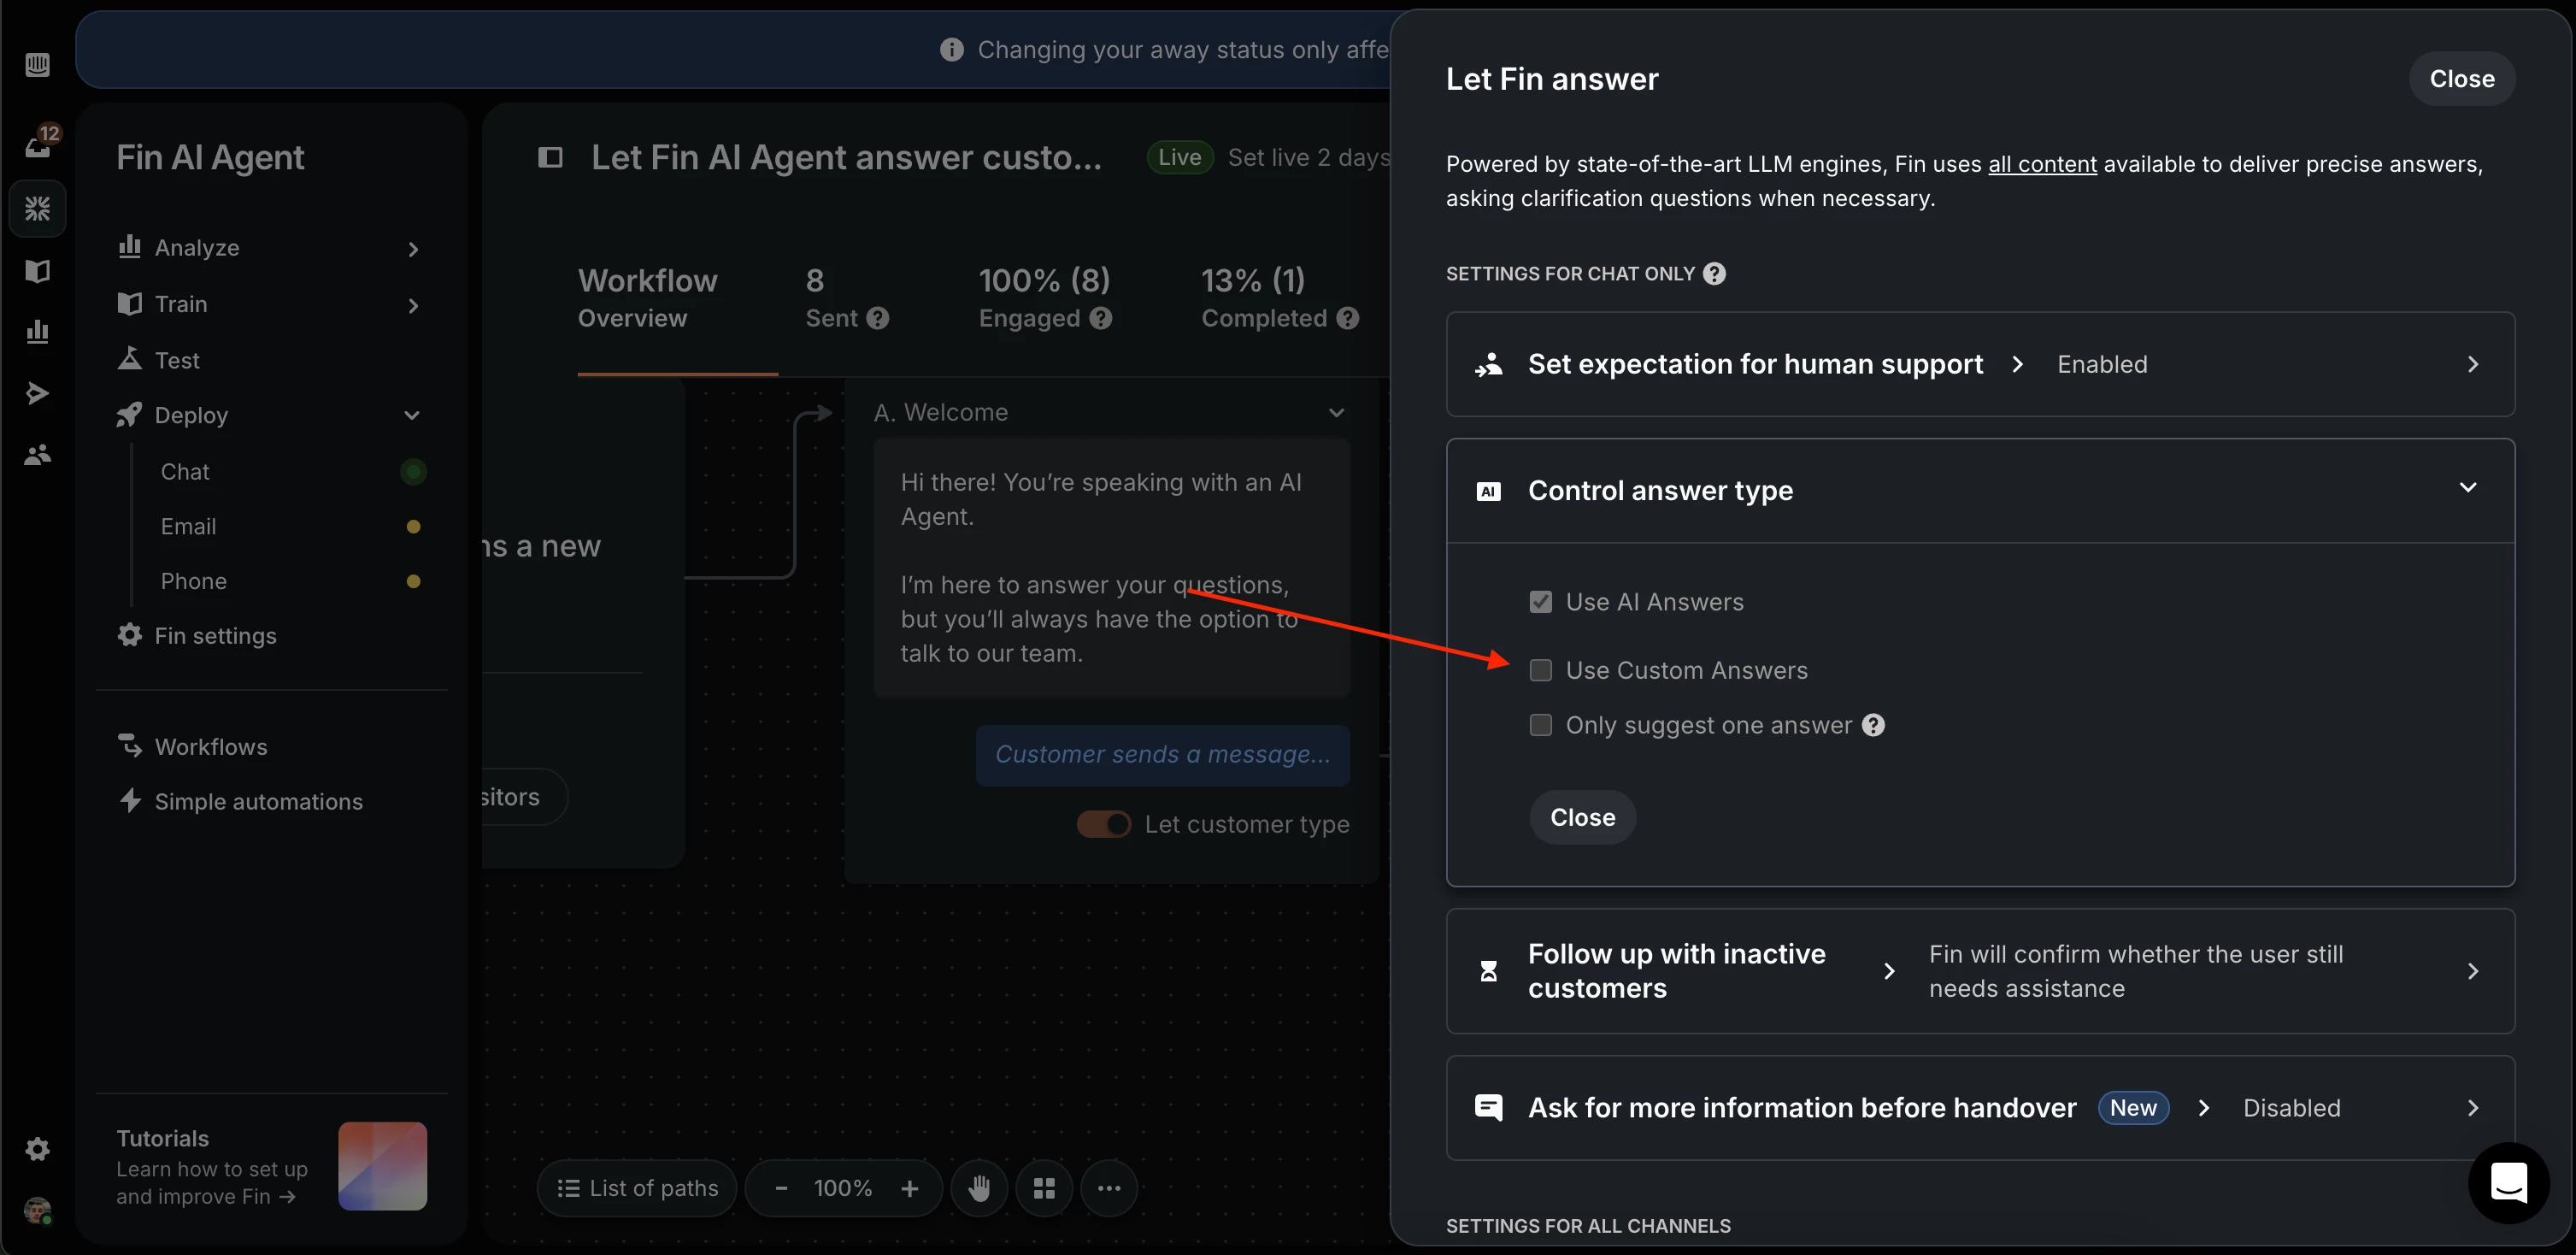Show help for Completed metric
2576x1255 pixels.
tap(1348, 318)
